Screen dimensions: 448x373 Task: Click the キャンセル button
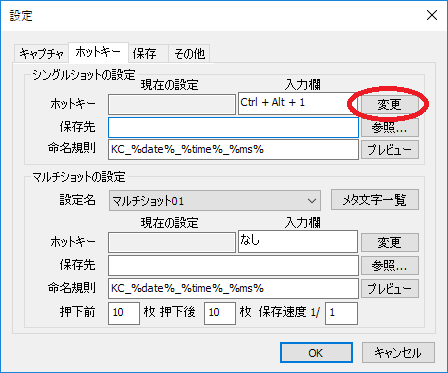pos(398,353)
